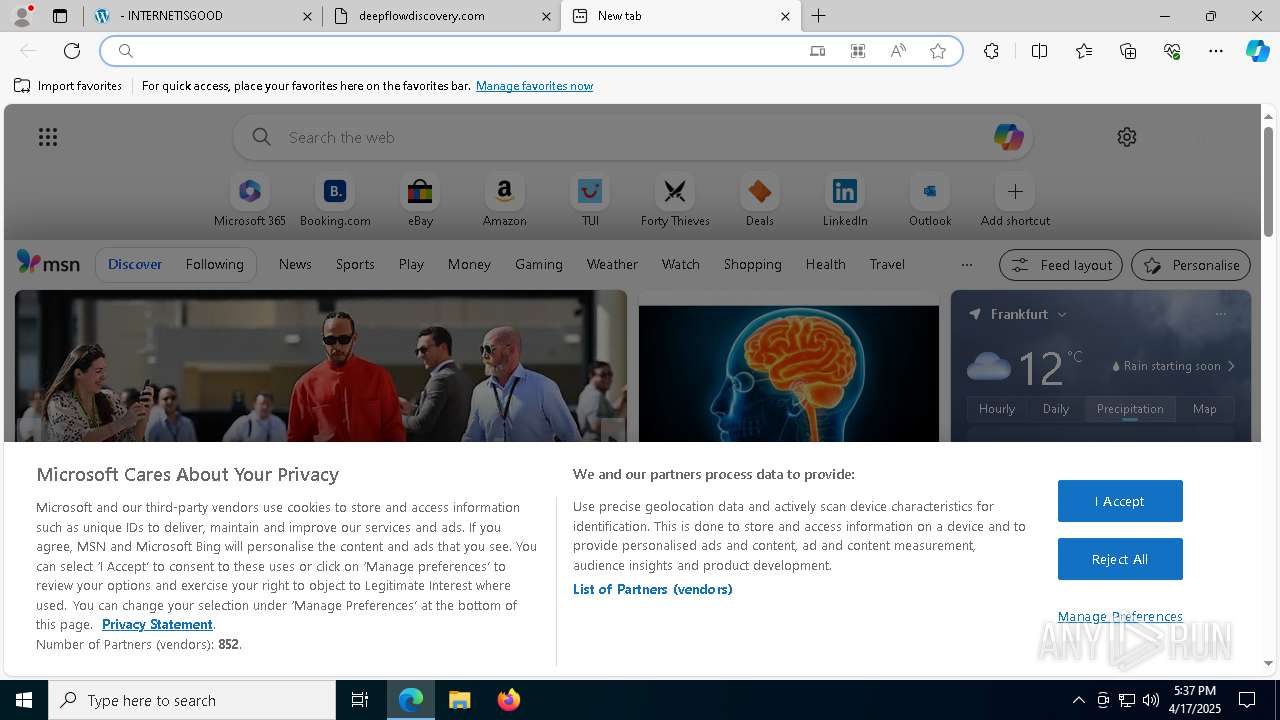Add this page to favorites star
Screen dimensions: 1280x720
[x=938, y=51]
